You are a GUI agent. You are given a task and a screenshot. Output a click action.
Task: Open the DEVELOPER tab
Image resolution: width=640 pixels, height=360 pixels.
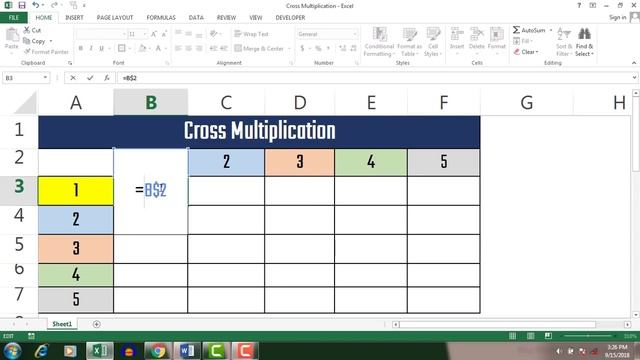(290, 18)
